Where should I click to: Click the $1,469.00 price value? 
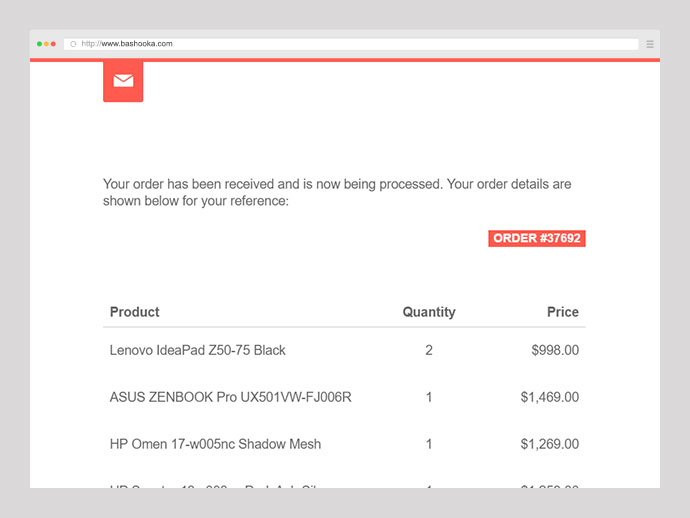549,397
